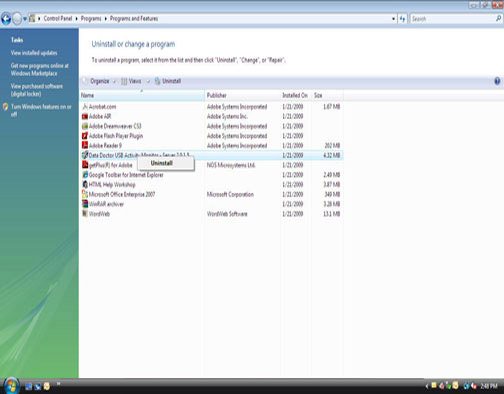Click Microsoft Corporation publisher cell
This screenshot has height=394, width=504.
click(230, 194)
